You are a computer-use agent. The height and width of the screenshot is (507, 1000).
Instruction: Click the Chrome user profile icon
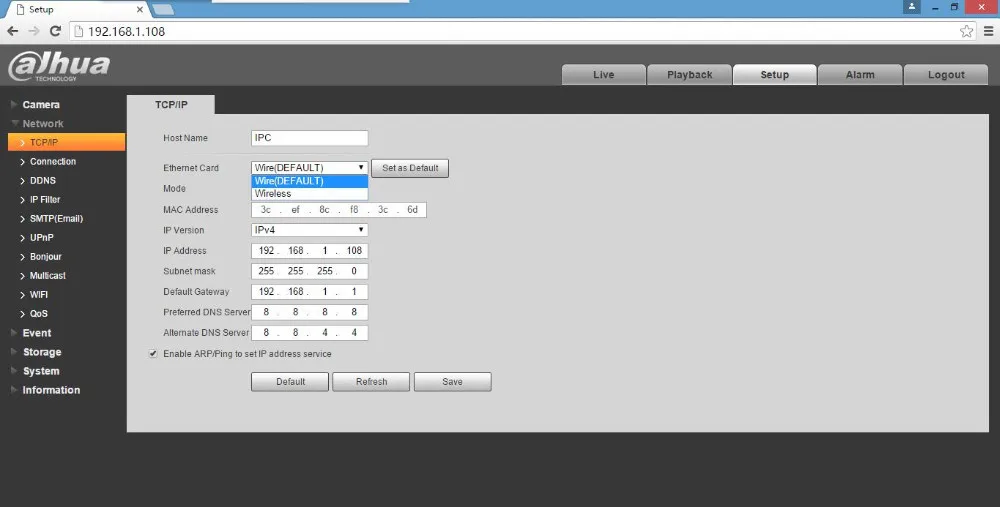(912, 7)
